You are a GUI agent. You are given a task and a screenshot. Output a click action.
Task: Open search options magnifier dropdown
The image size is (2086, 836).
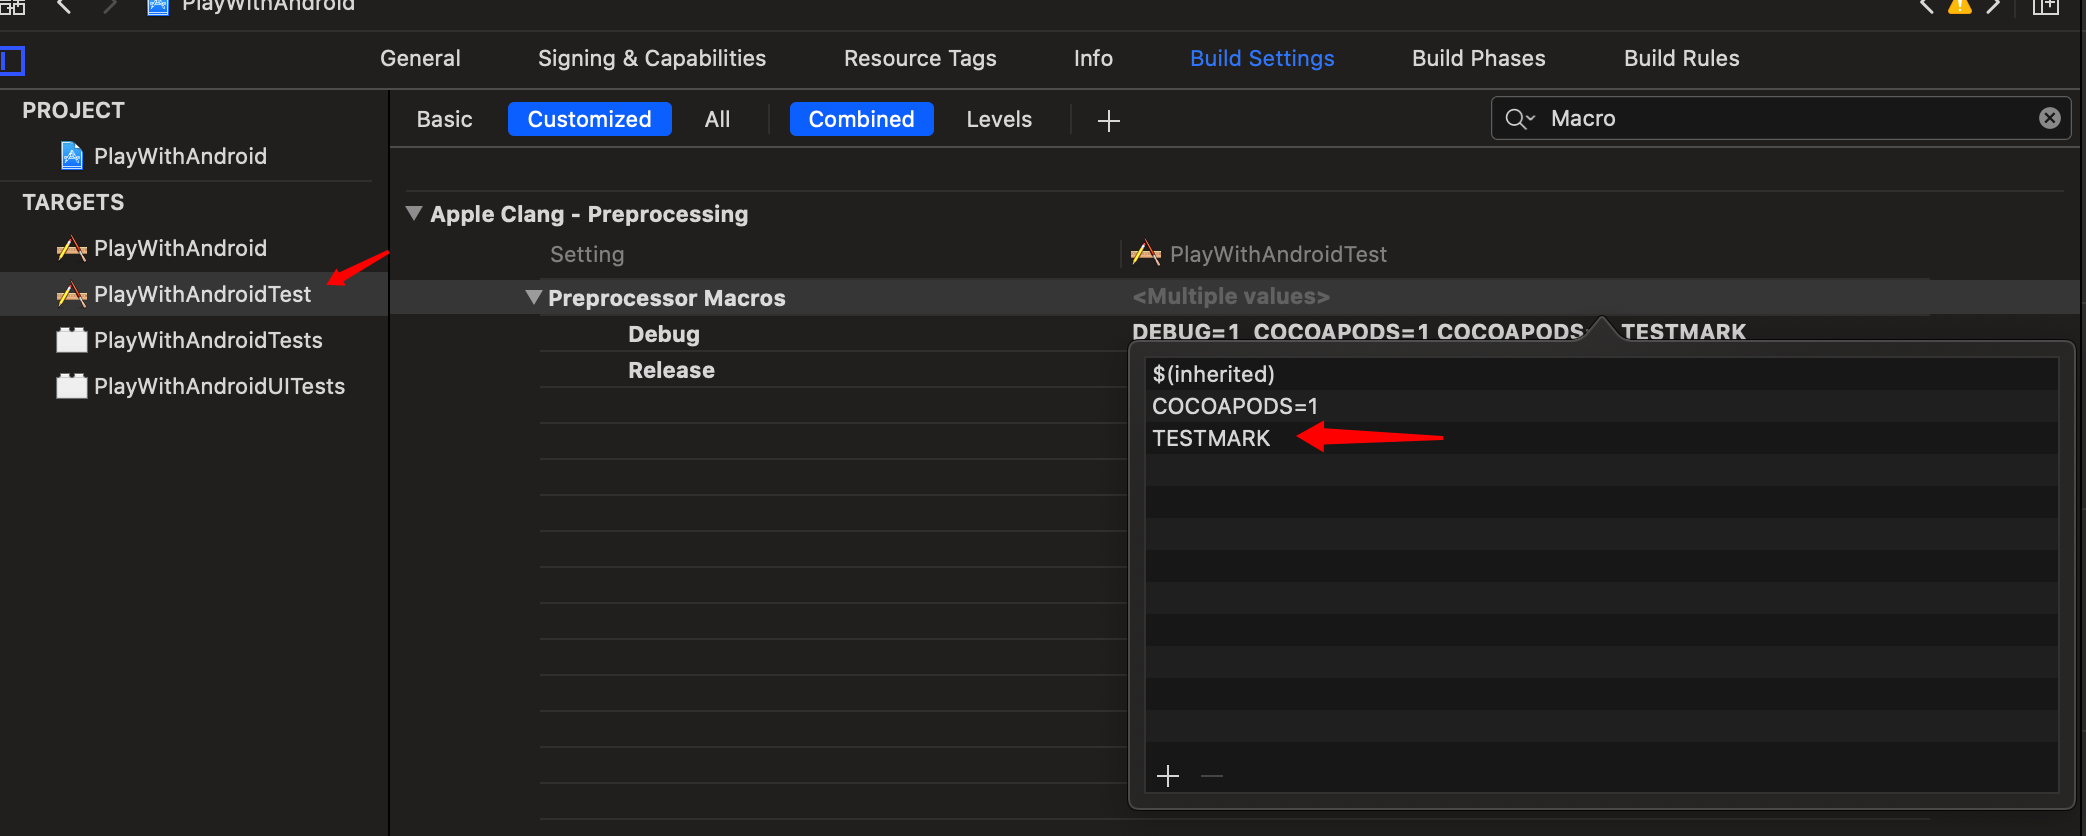pos(1519,119)
